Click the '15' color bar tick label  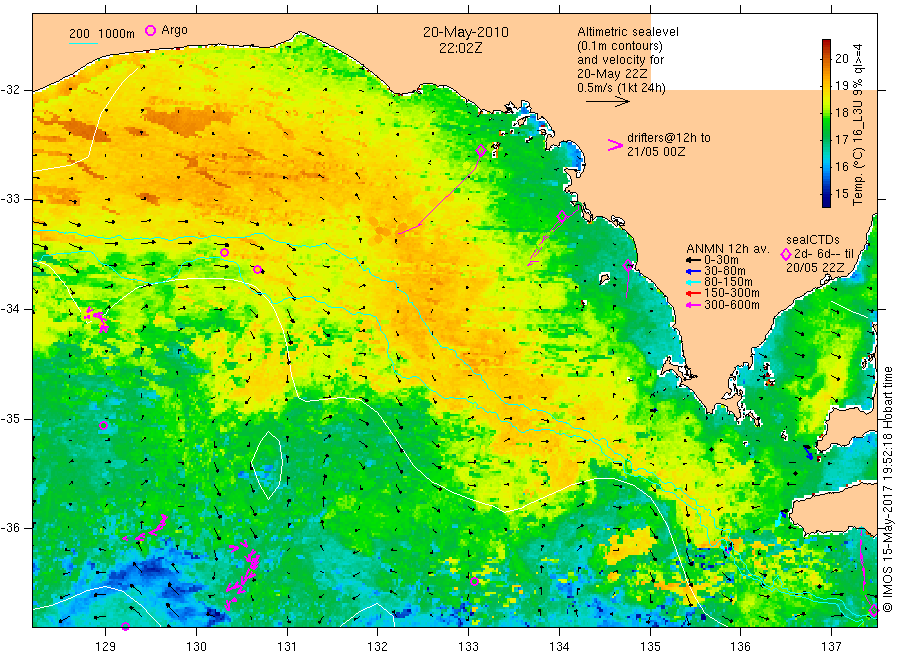click(841, 193)
